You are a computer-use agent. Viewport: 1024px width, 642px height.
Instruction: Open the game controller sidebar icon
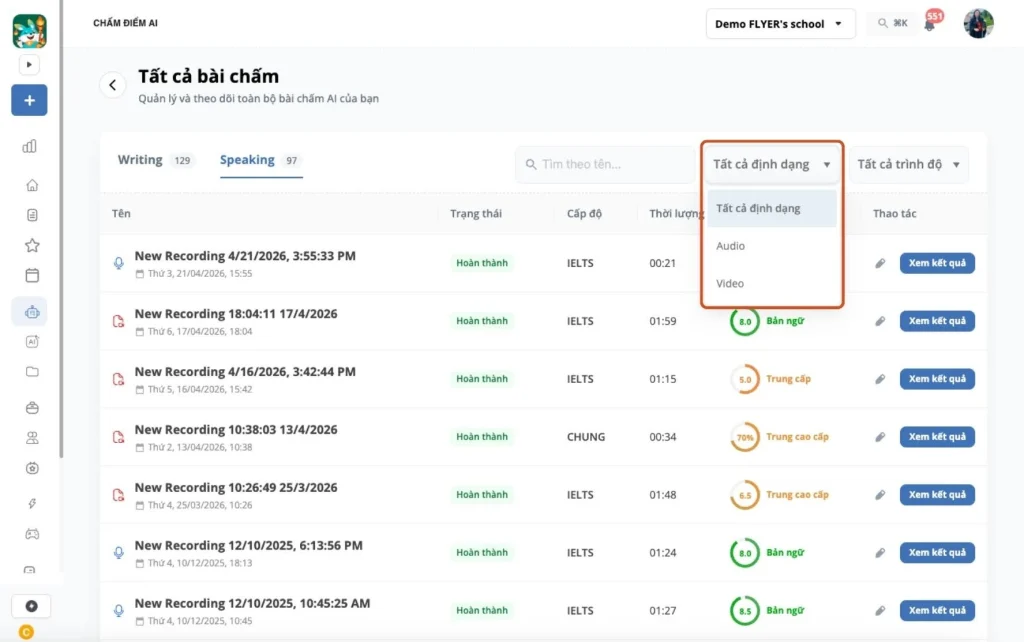[32, 534]
